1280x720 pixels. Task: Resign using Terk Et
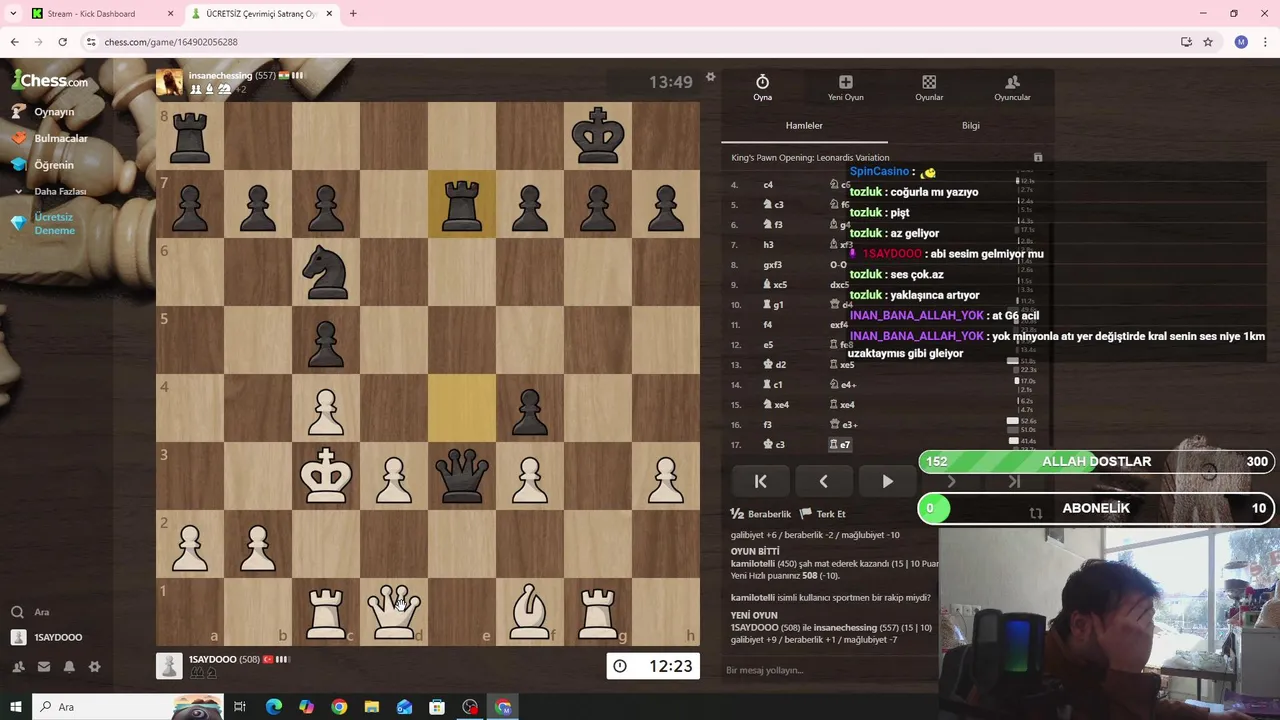pos(823,514)
